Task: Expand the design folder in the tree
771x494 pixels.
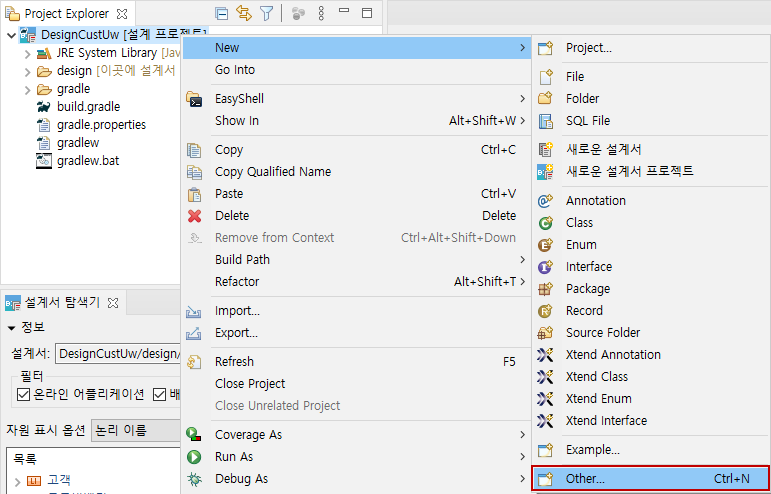Action: coord(28,71)
